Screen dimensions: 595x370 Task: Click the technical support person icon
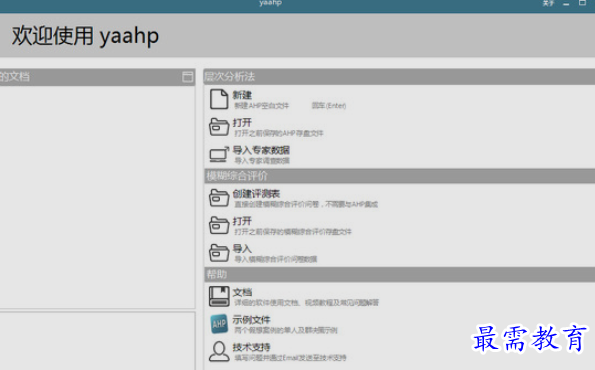(219, 351)
